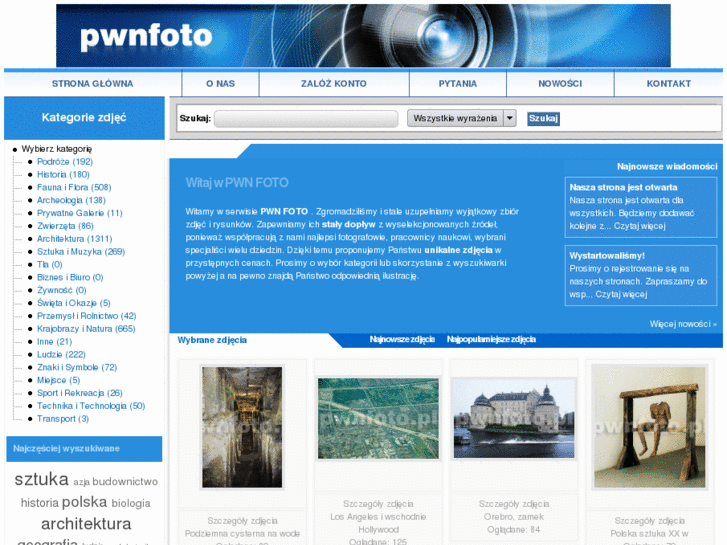Select Architektura (1311) category
Image resolution: width=727 pixels, height=545 pixels.
(x=75, y=239)
